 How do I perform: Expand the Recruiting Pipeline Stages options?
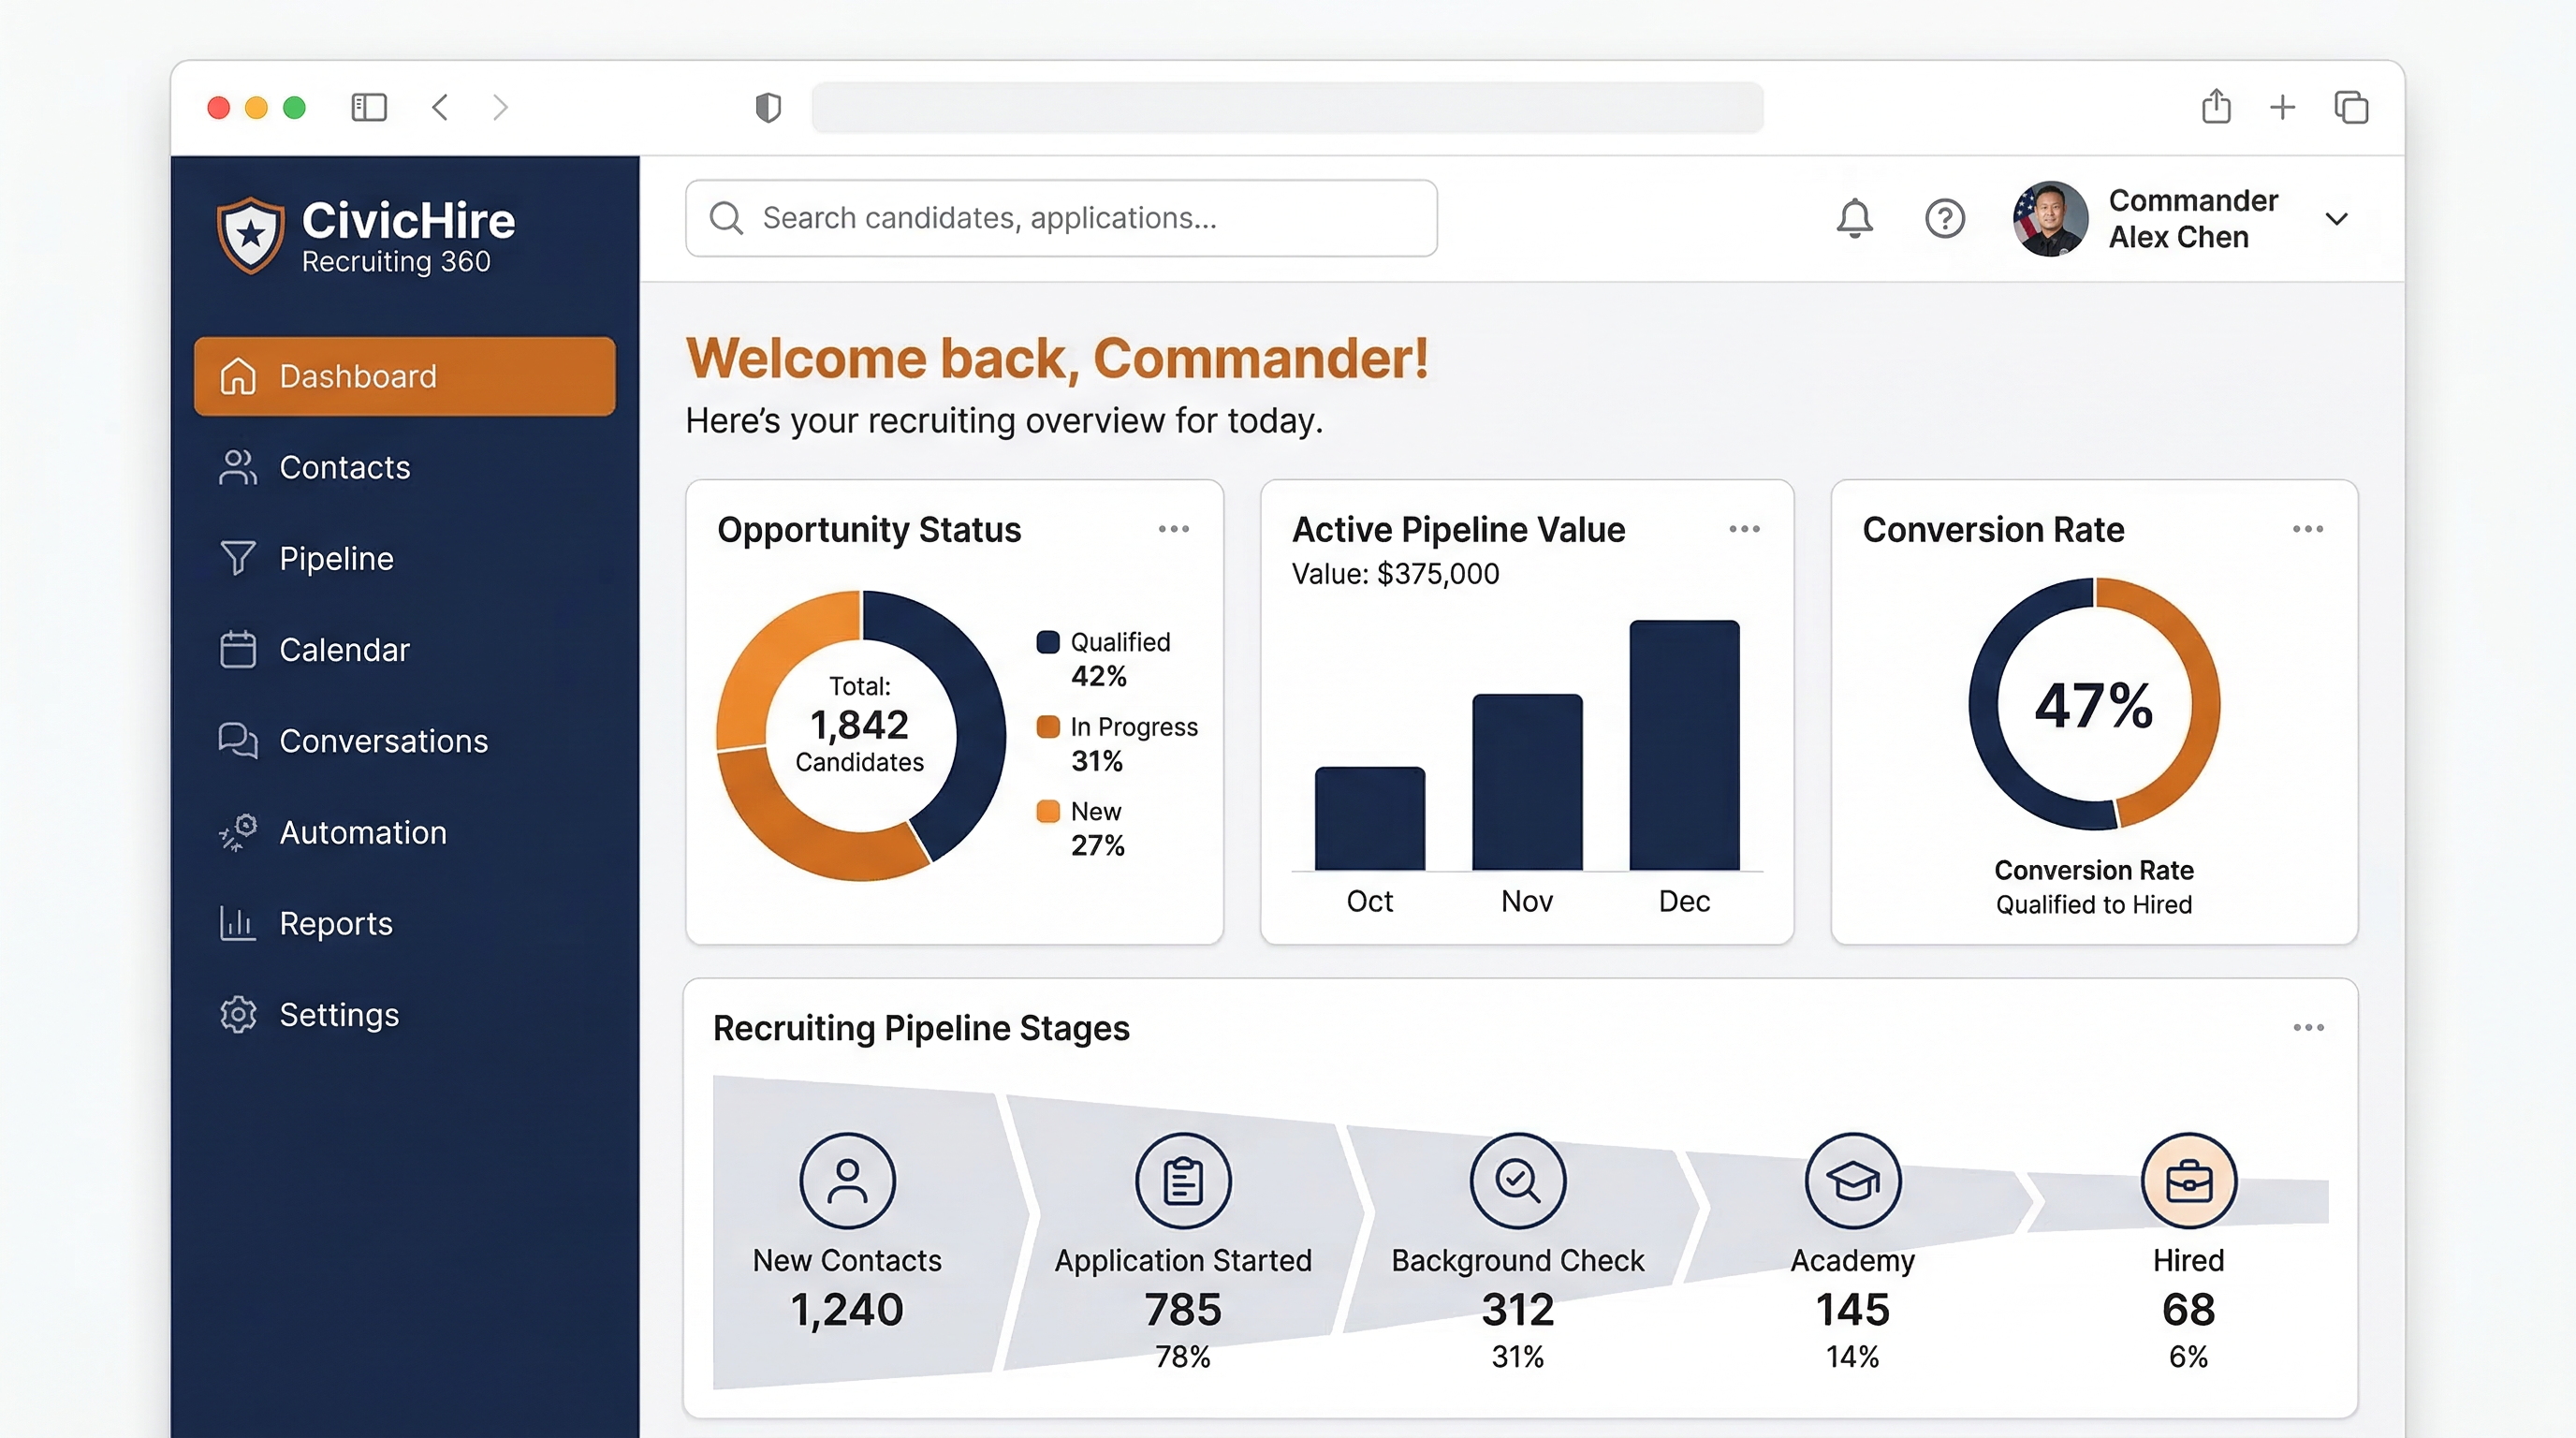point(2308,1027)
